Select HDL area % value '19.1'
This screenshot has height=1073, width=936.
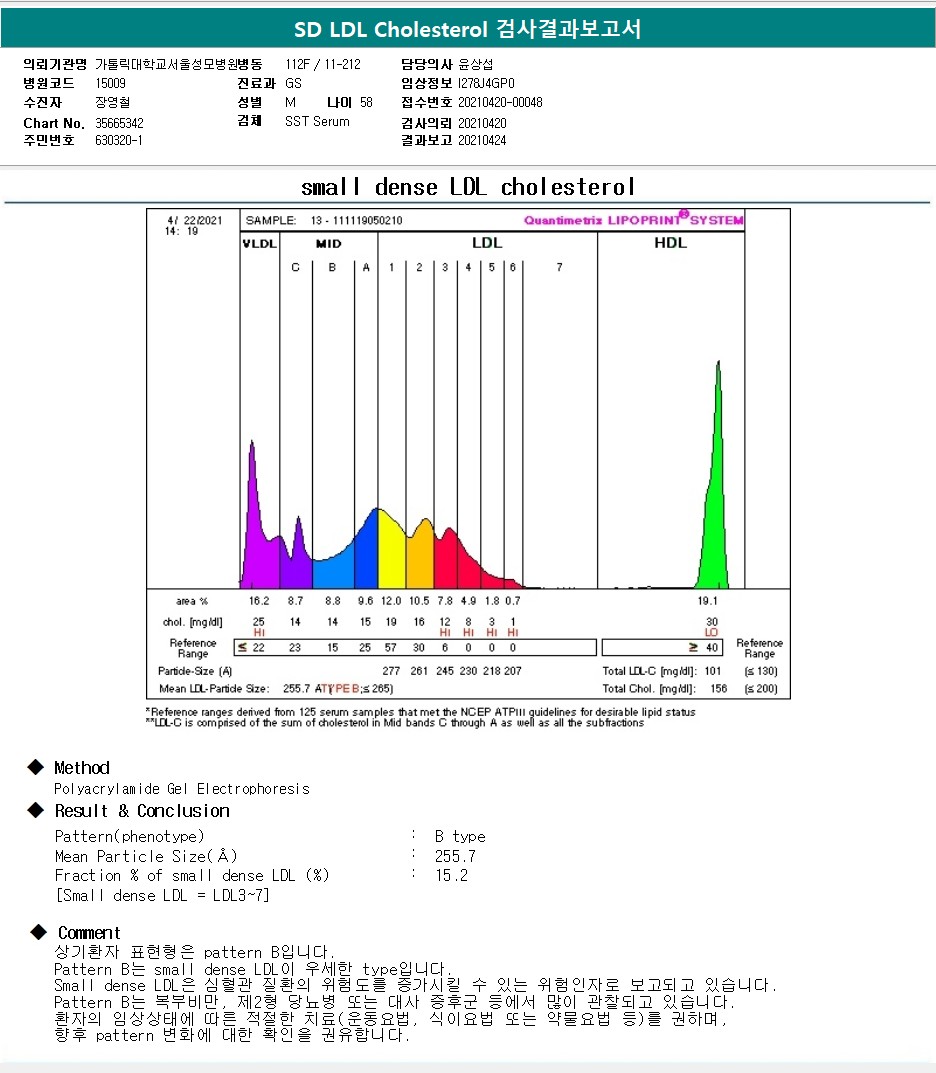707,601
